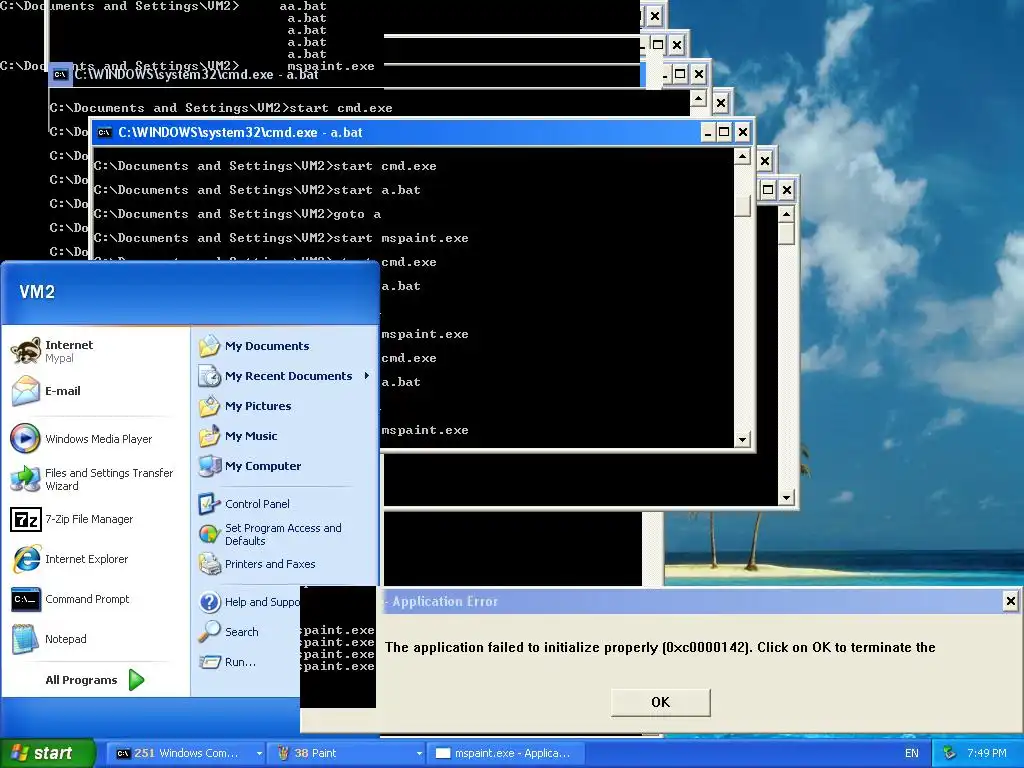Click scroll-up arrow in front cmd window

point(742,157)
